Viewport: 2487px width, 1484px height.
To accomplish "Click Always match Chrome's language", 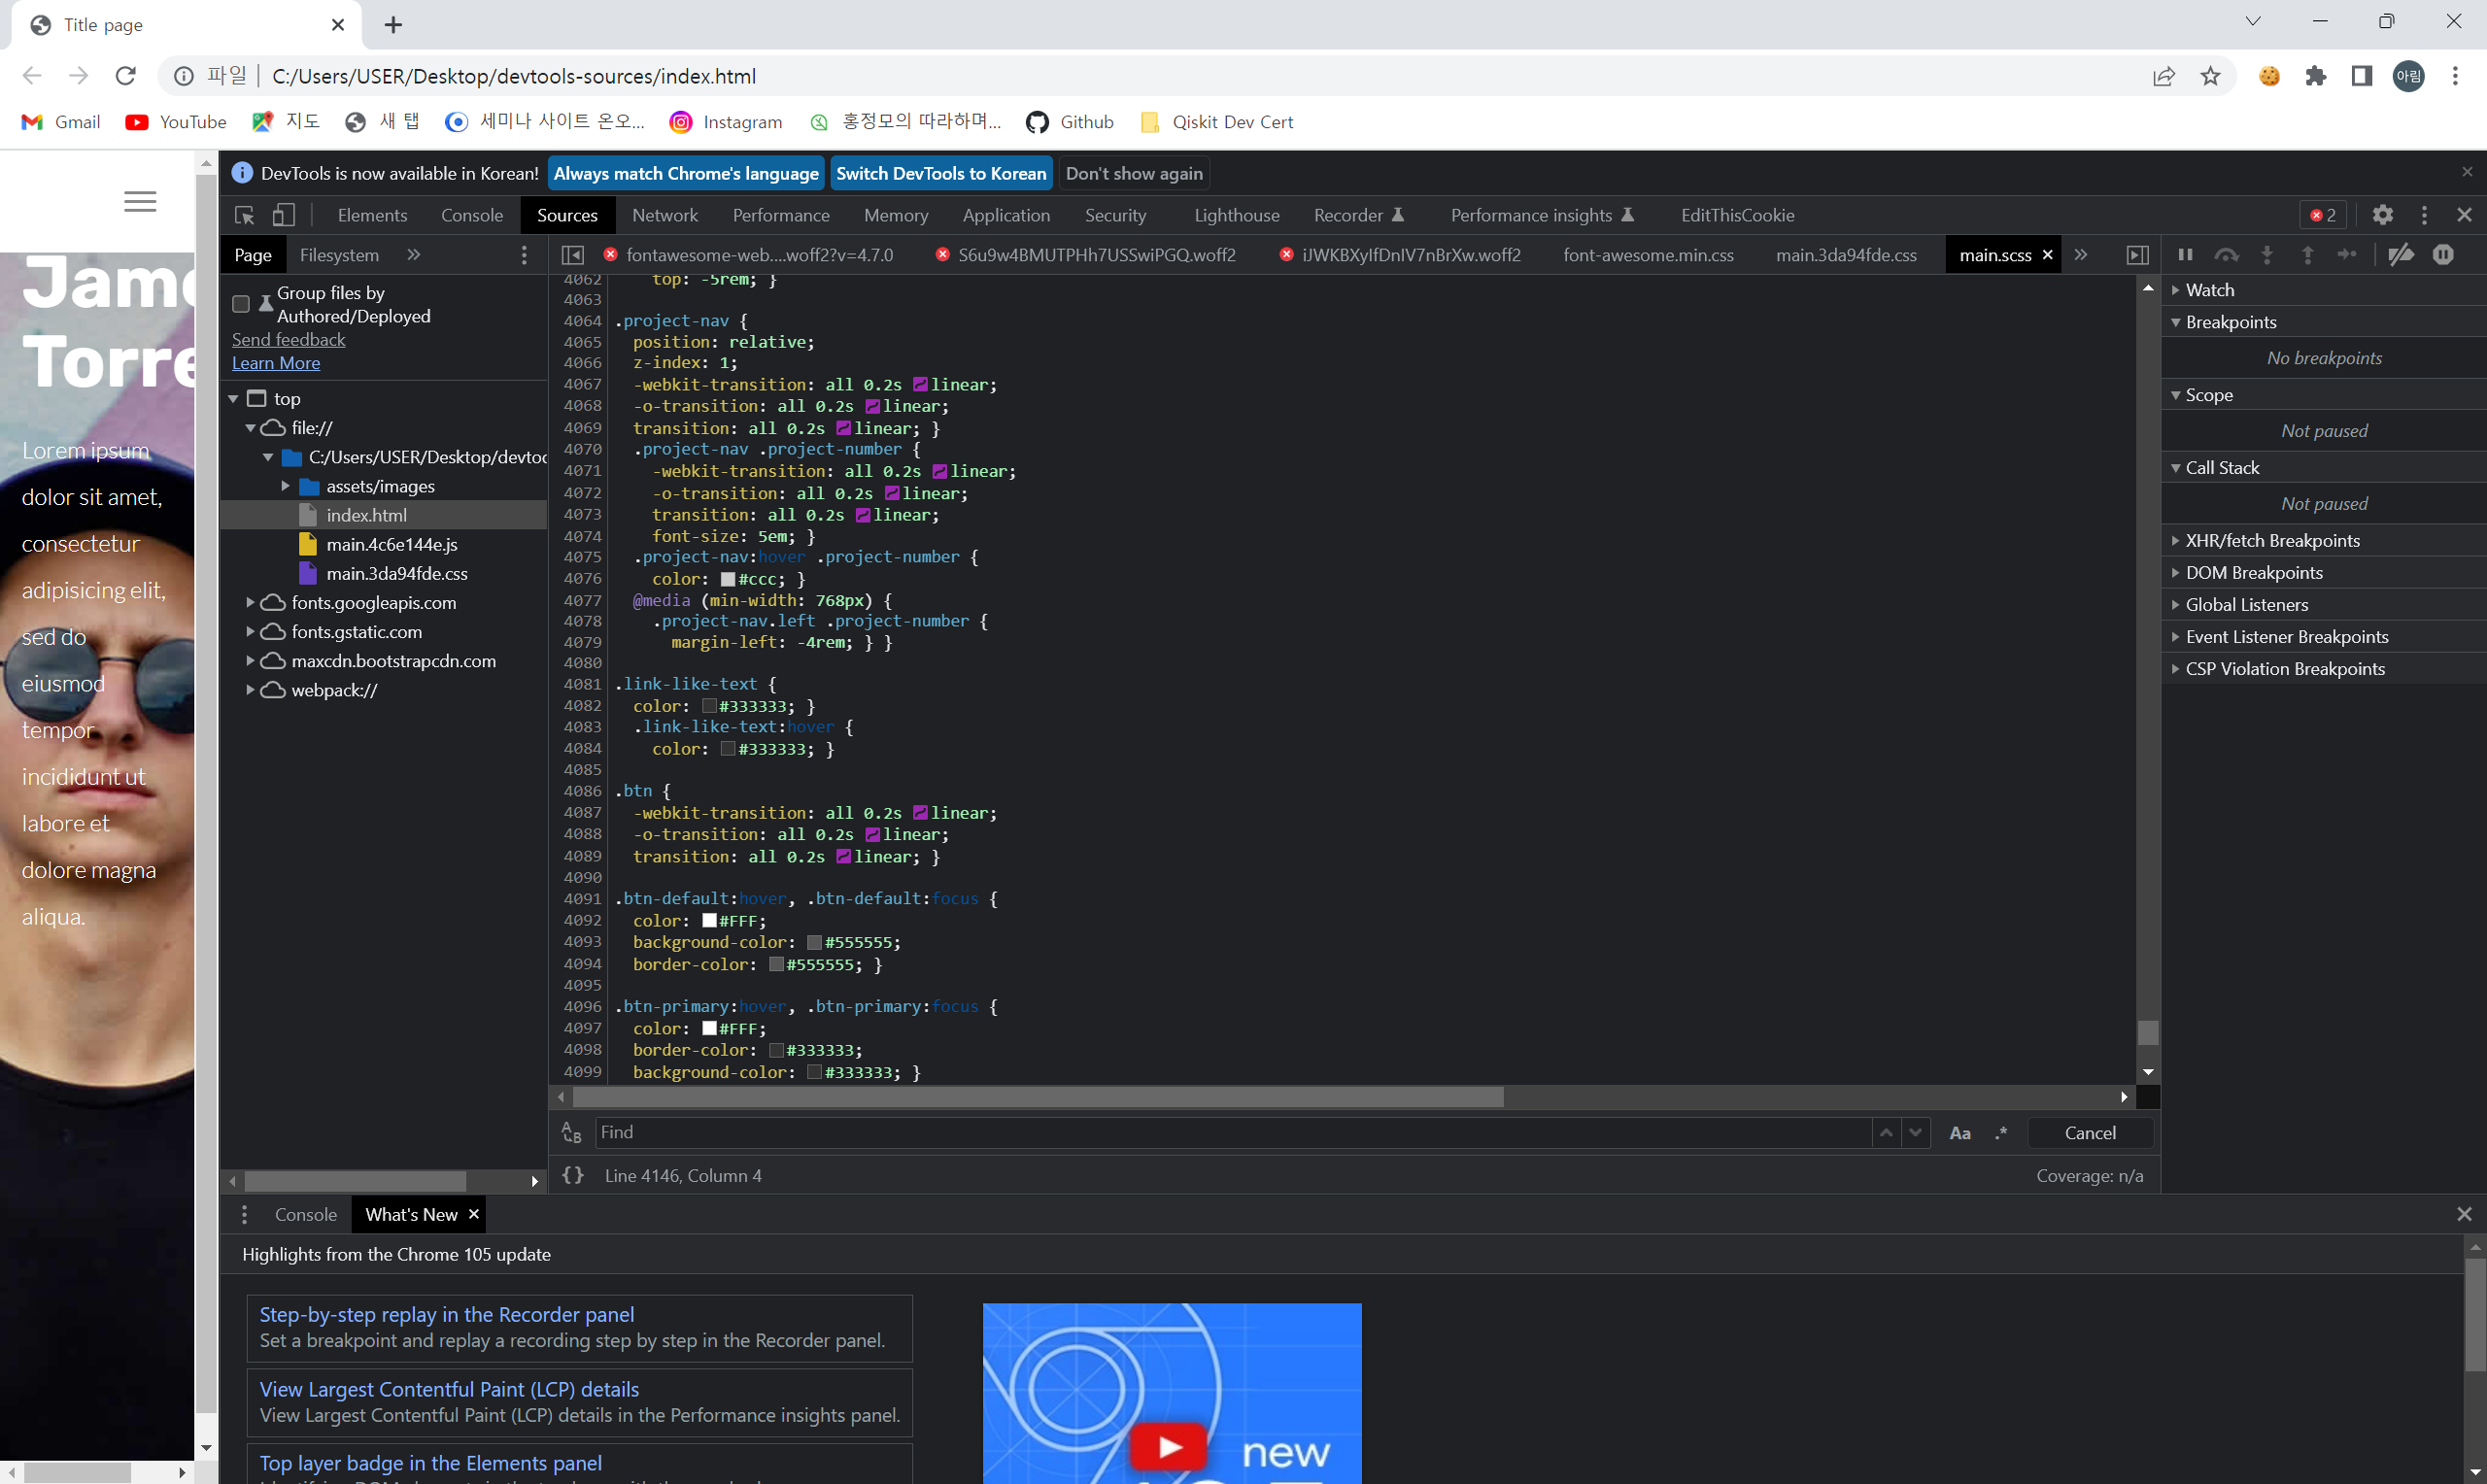I will coord(686,173).
